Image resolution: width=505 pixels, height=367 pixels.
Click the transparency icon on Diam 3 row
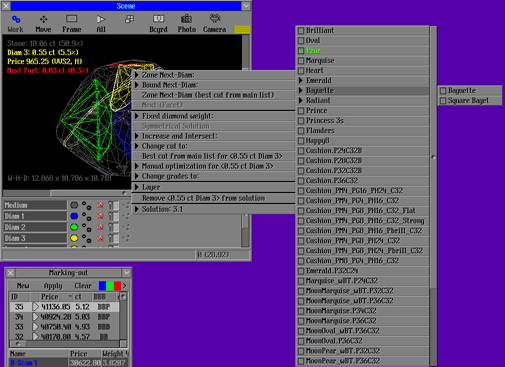[x=113, y=238]
